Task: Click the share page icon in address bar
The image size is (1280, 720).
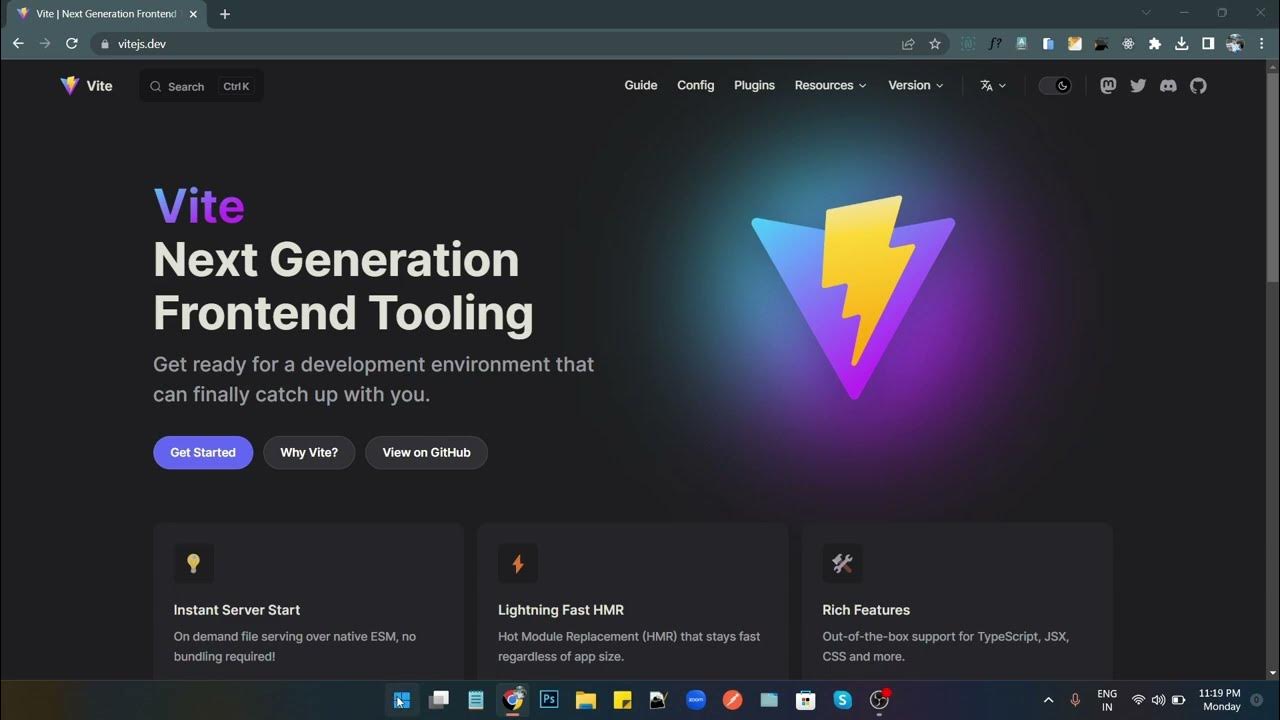Action: [x=908, y=44]
